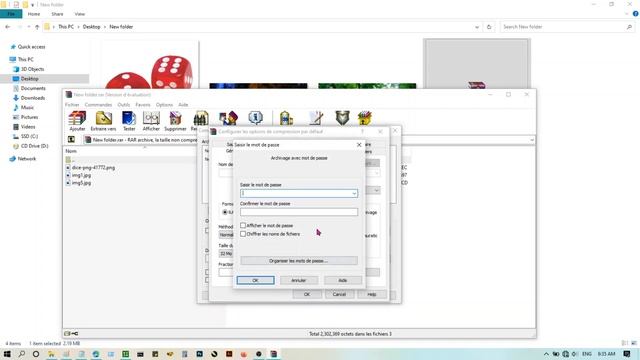This screenshot has width=640, height=360.
Task: Switch to the Explorer View ribbon tab
Action: pos(80,14)
